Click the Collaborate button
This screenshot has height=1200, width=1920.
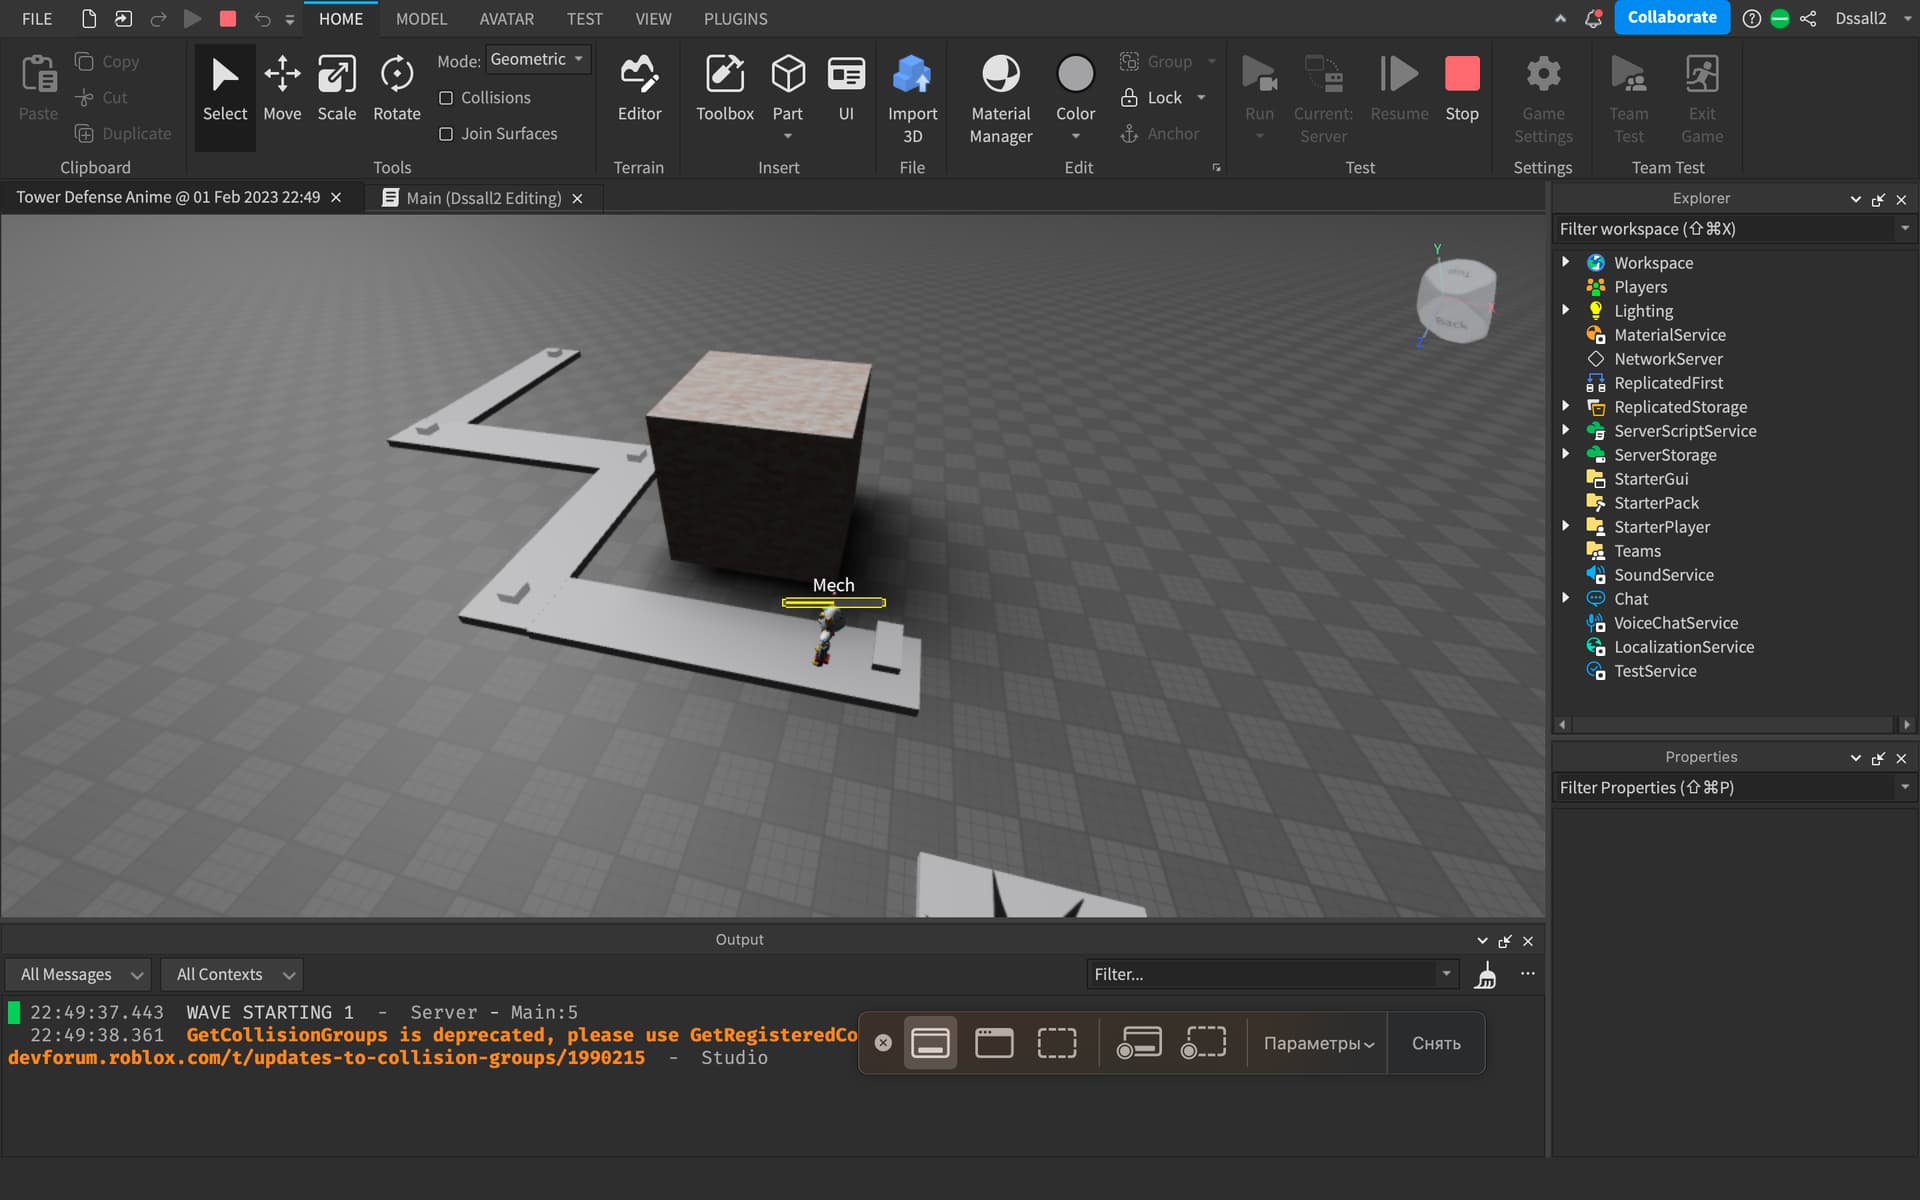point(1671,18)
